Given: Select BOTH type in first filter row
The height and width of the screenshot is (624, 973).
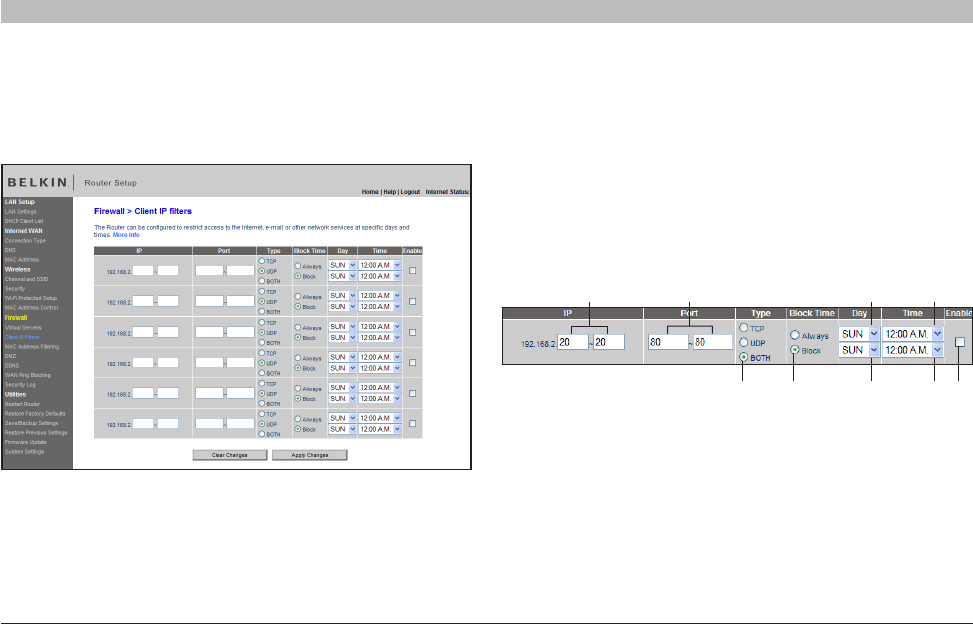Looking at the screenshot, I should pyautogui.click(x=262, y=281).
